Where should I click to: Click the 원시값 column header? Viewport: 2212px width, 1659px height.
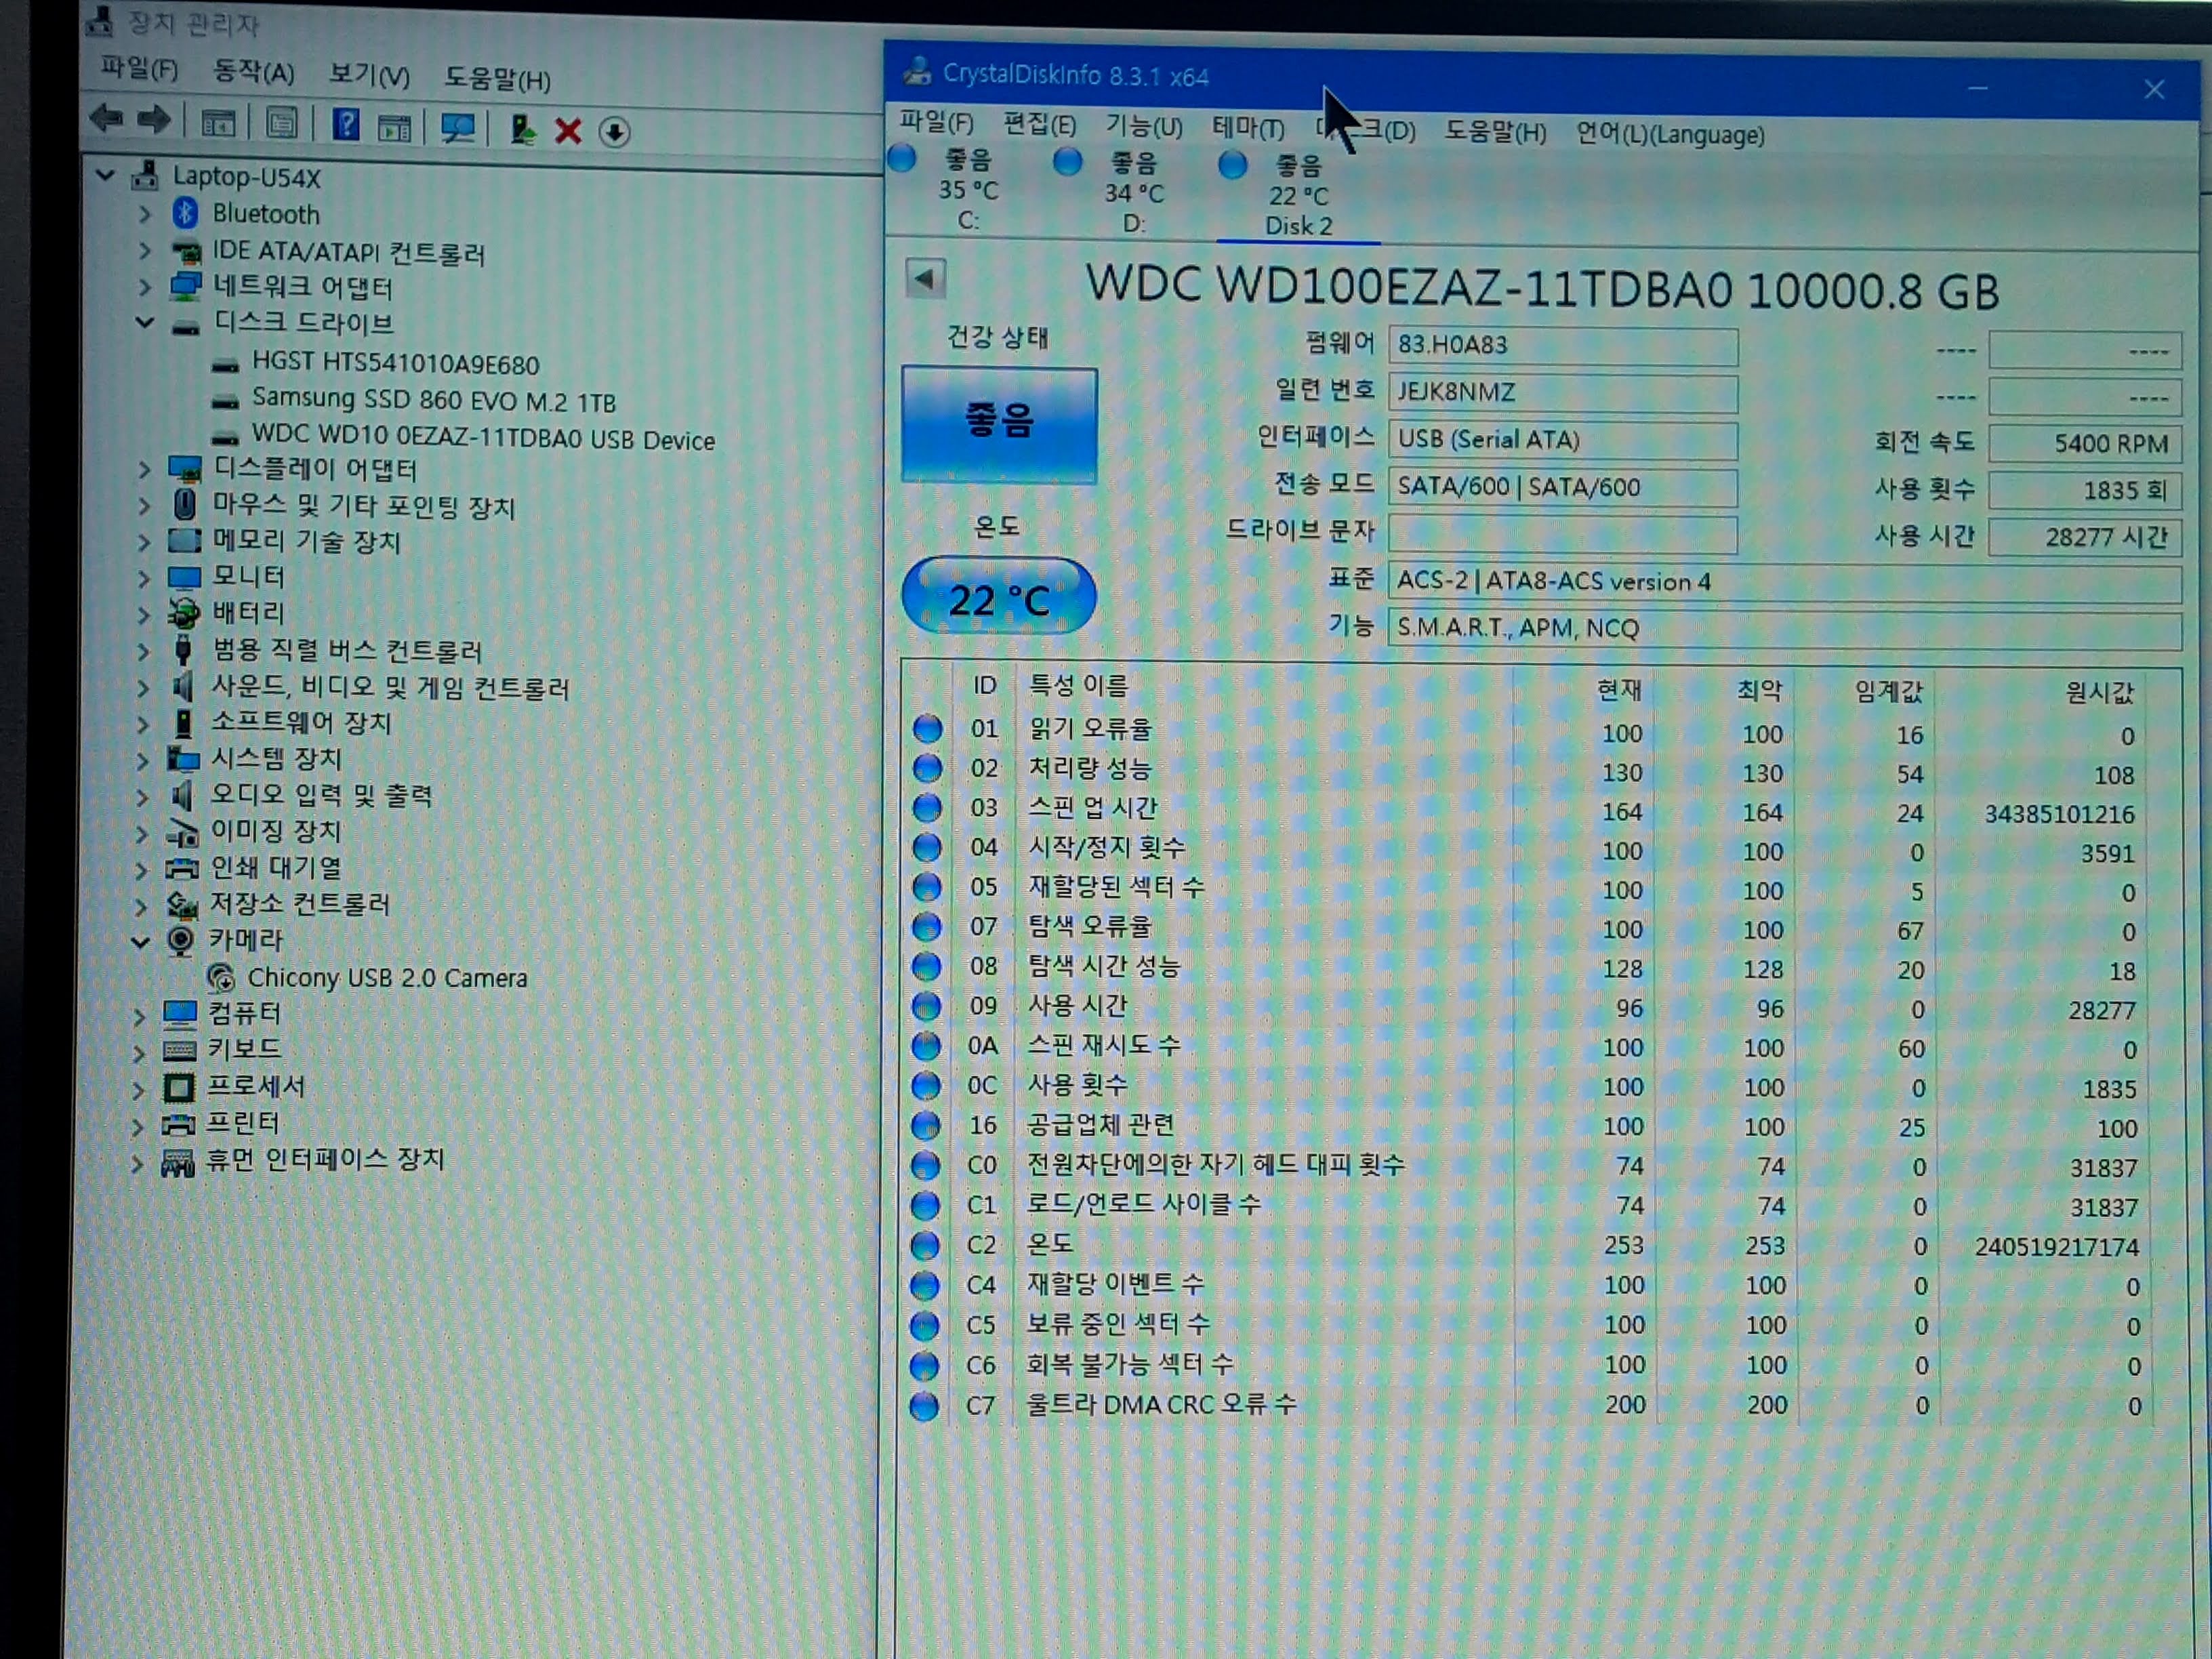point(2099,692)
